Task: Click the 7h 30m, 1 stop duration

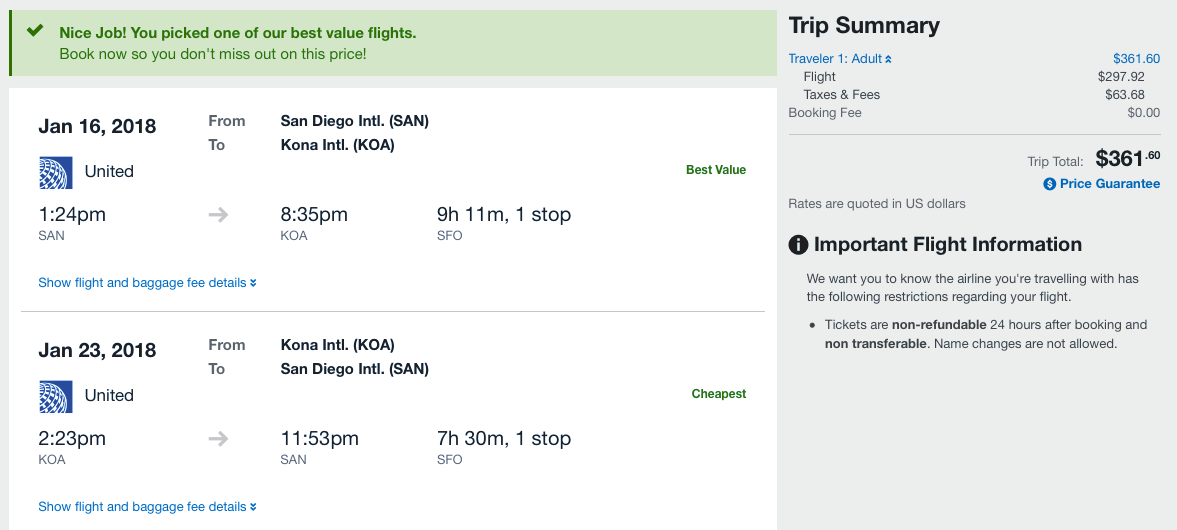Action: click(504, 439)
